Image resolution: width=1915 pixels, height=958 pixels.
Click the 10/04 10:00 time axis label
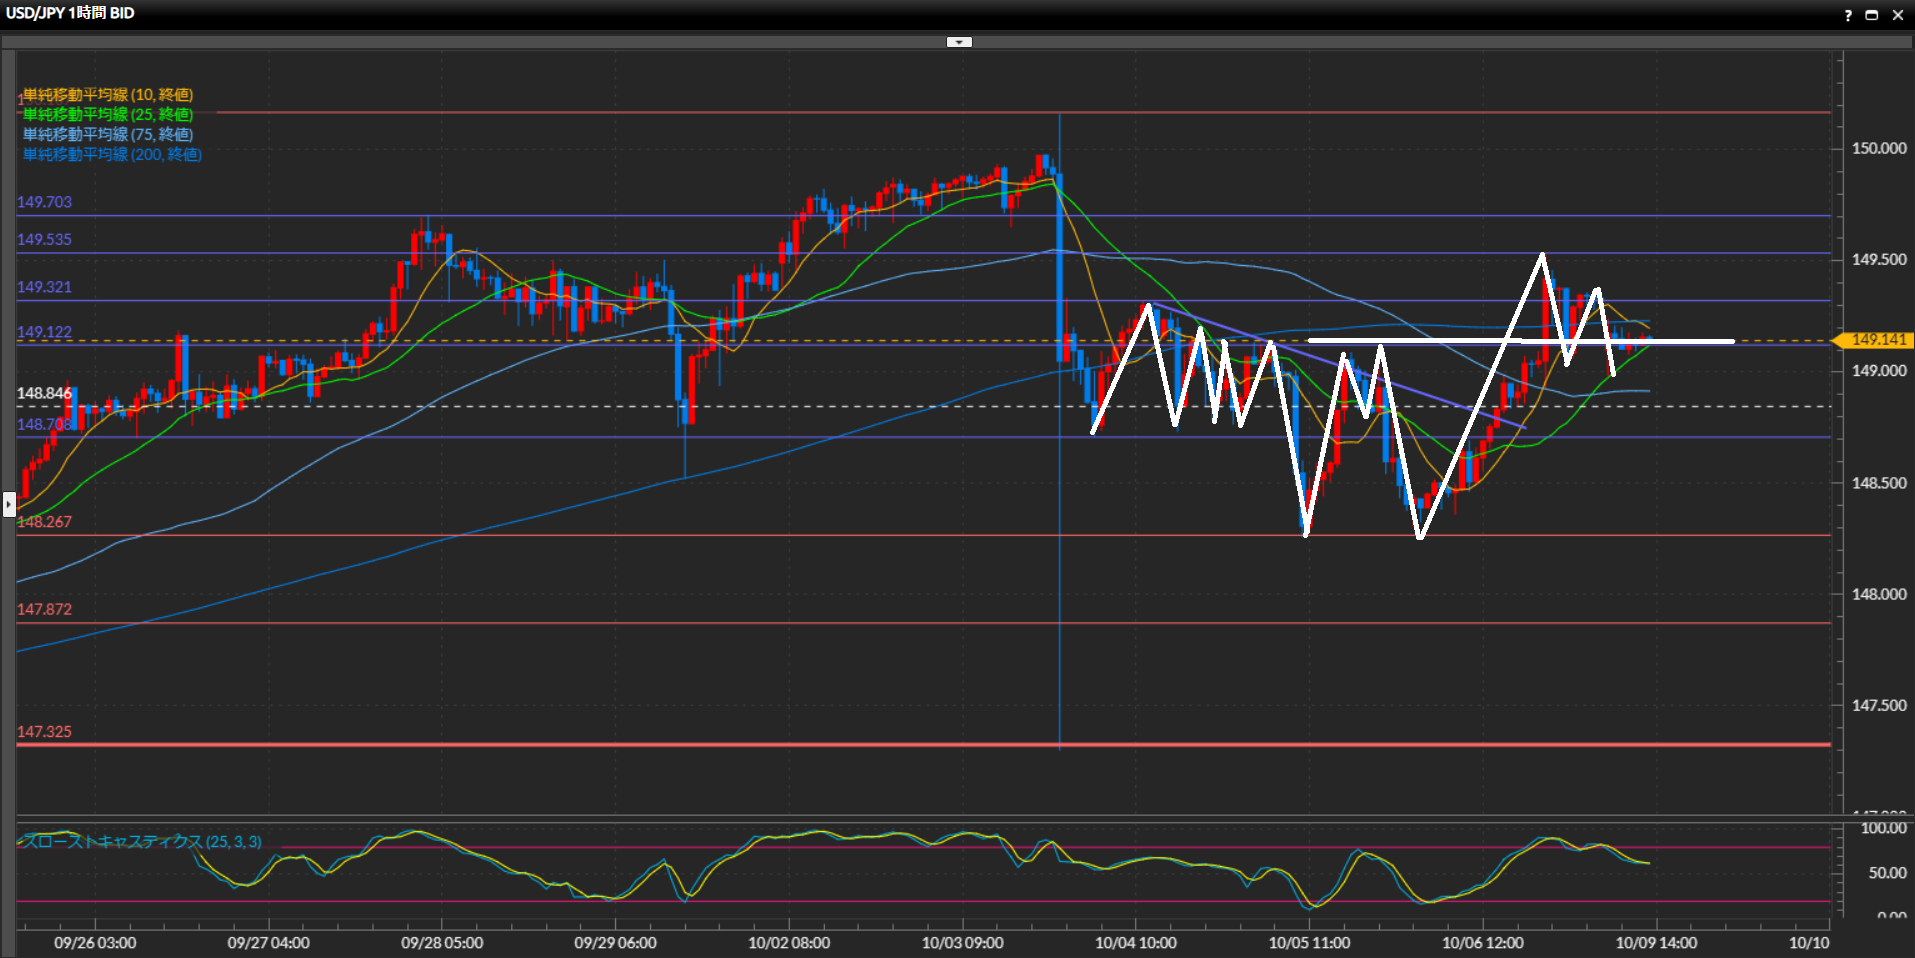coord(1135,943)
